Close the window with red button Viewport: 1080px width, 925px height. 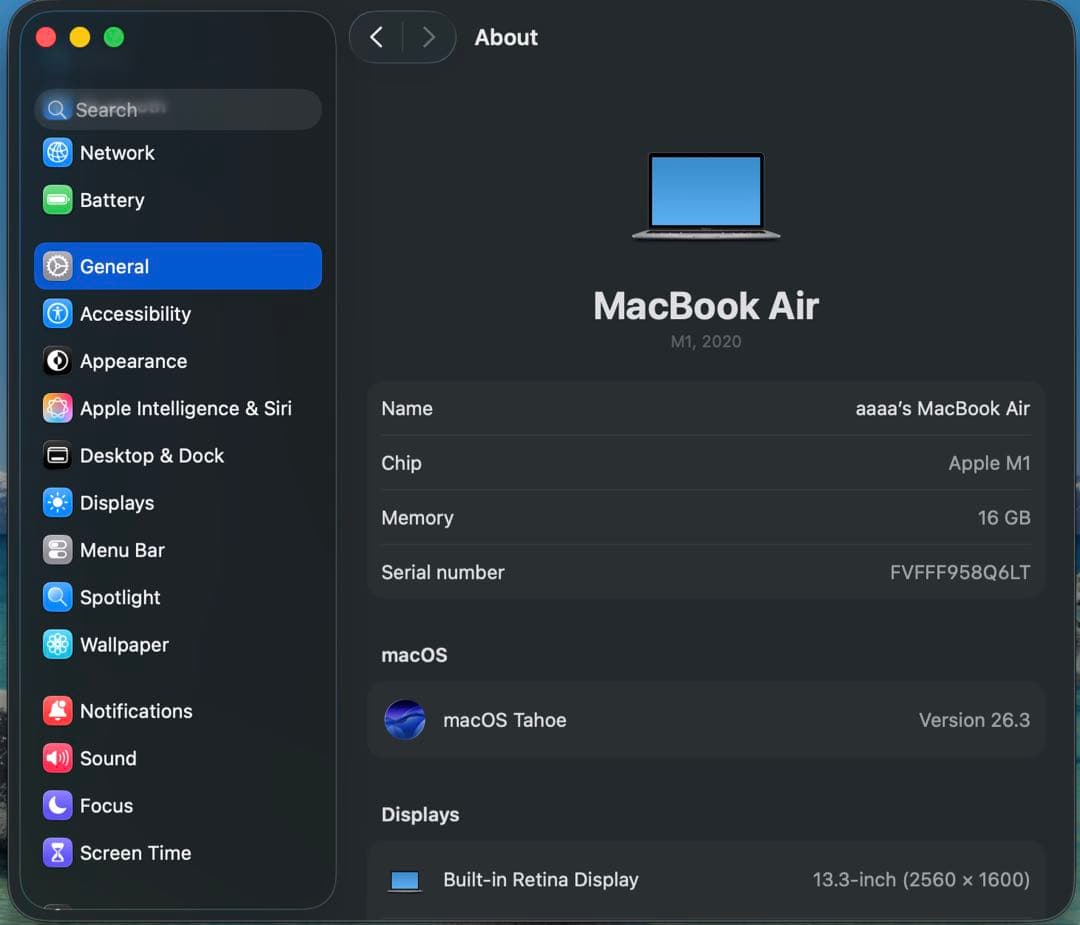point(45,37)
